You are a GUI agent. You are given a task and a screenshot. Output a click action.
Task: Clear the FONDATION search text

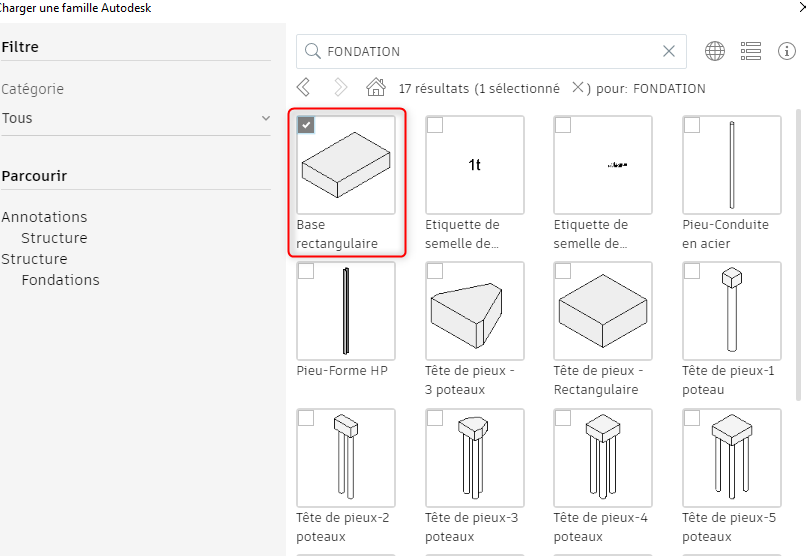tap(669, 51)
